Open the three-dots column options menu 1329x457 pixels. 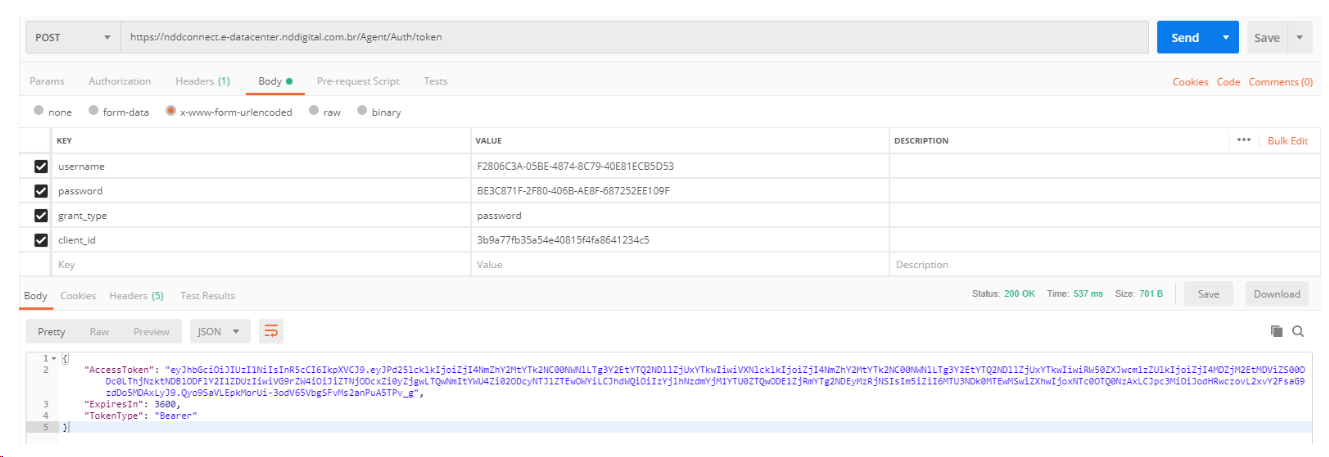(1244, 141)
